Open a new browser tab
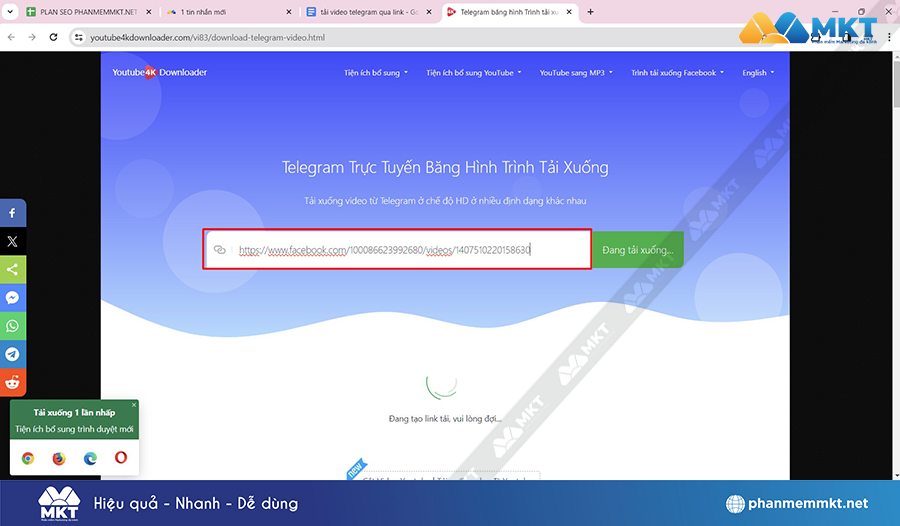The image size is (900, 526). click(590, 11)
